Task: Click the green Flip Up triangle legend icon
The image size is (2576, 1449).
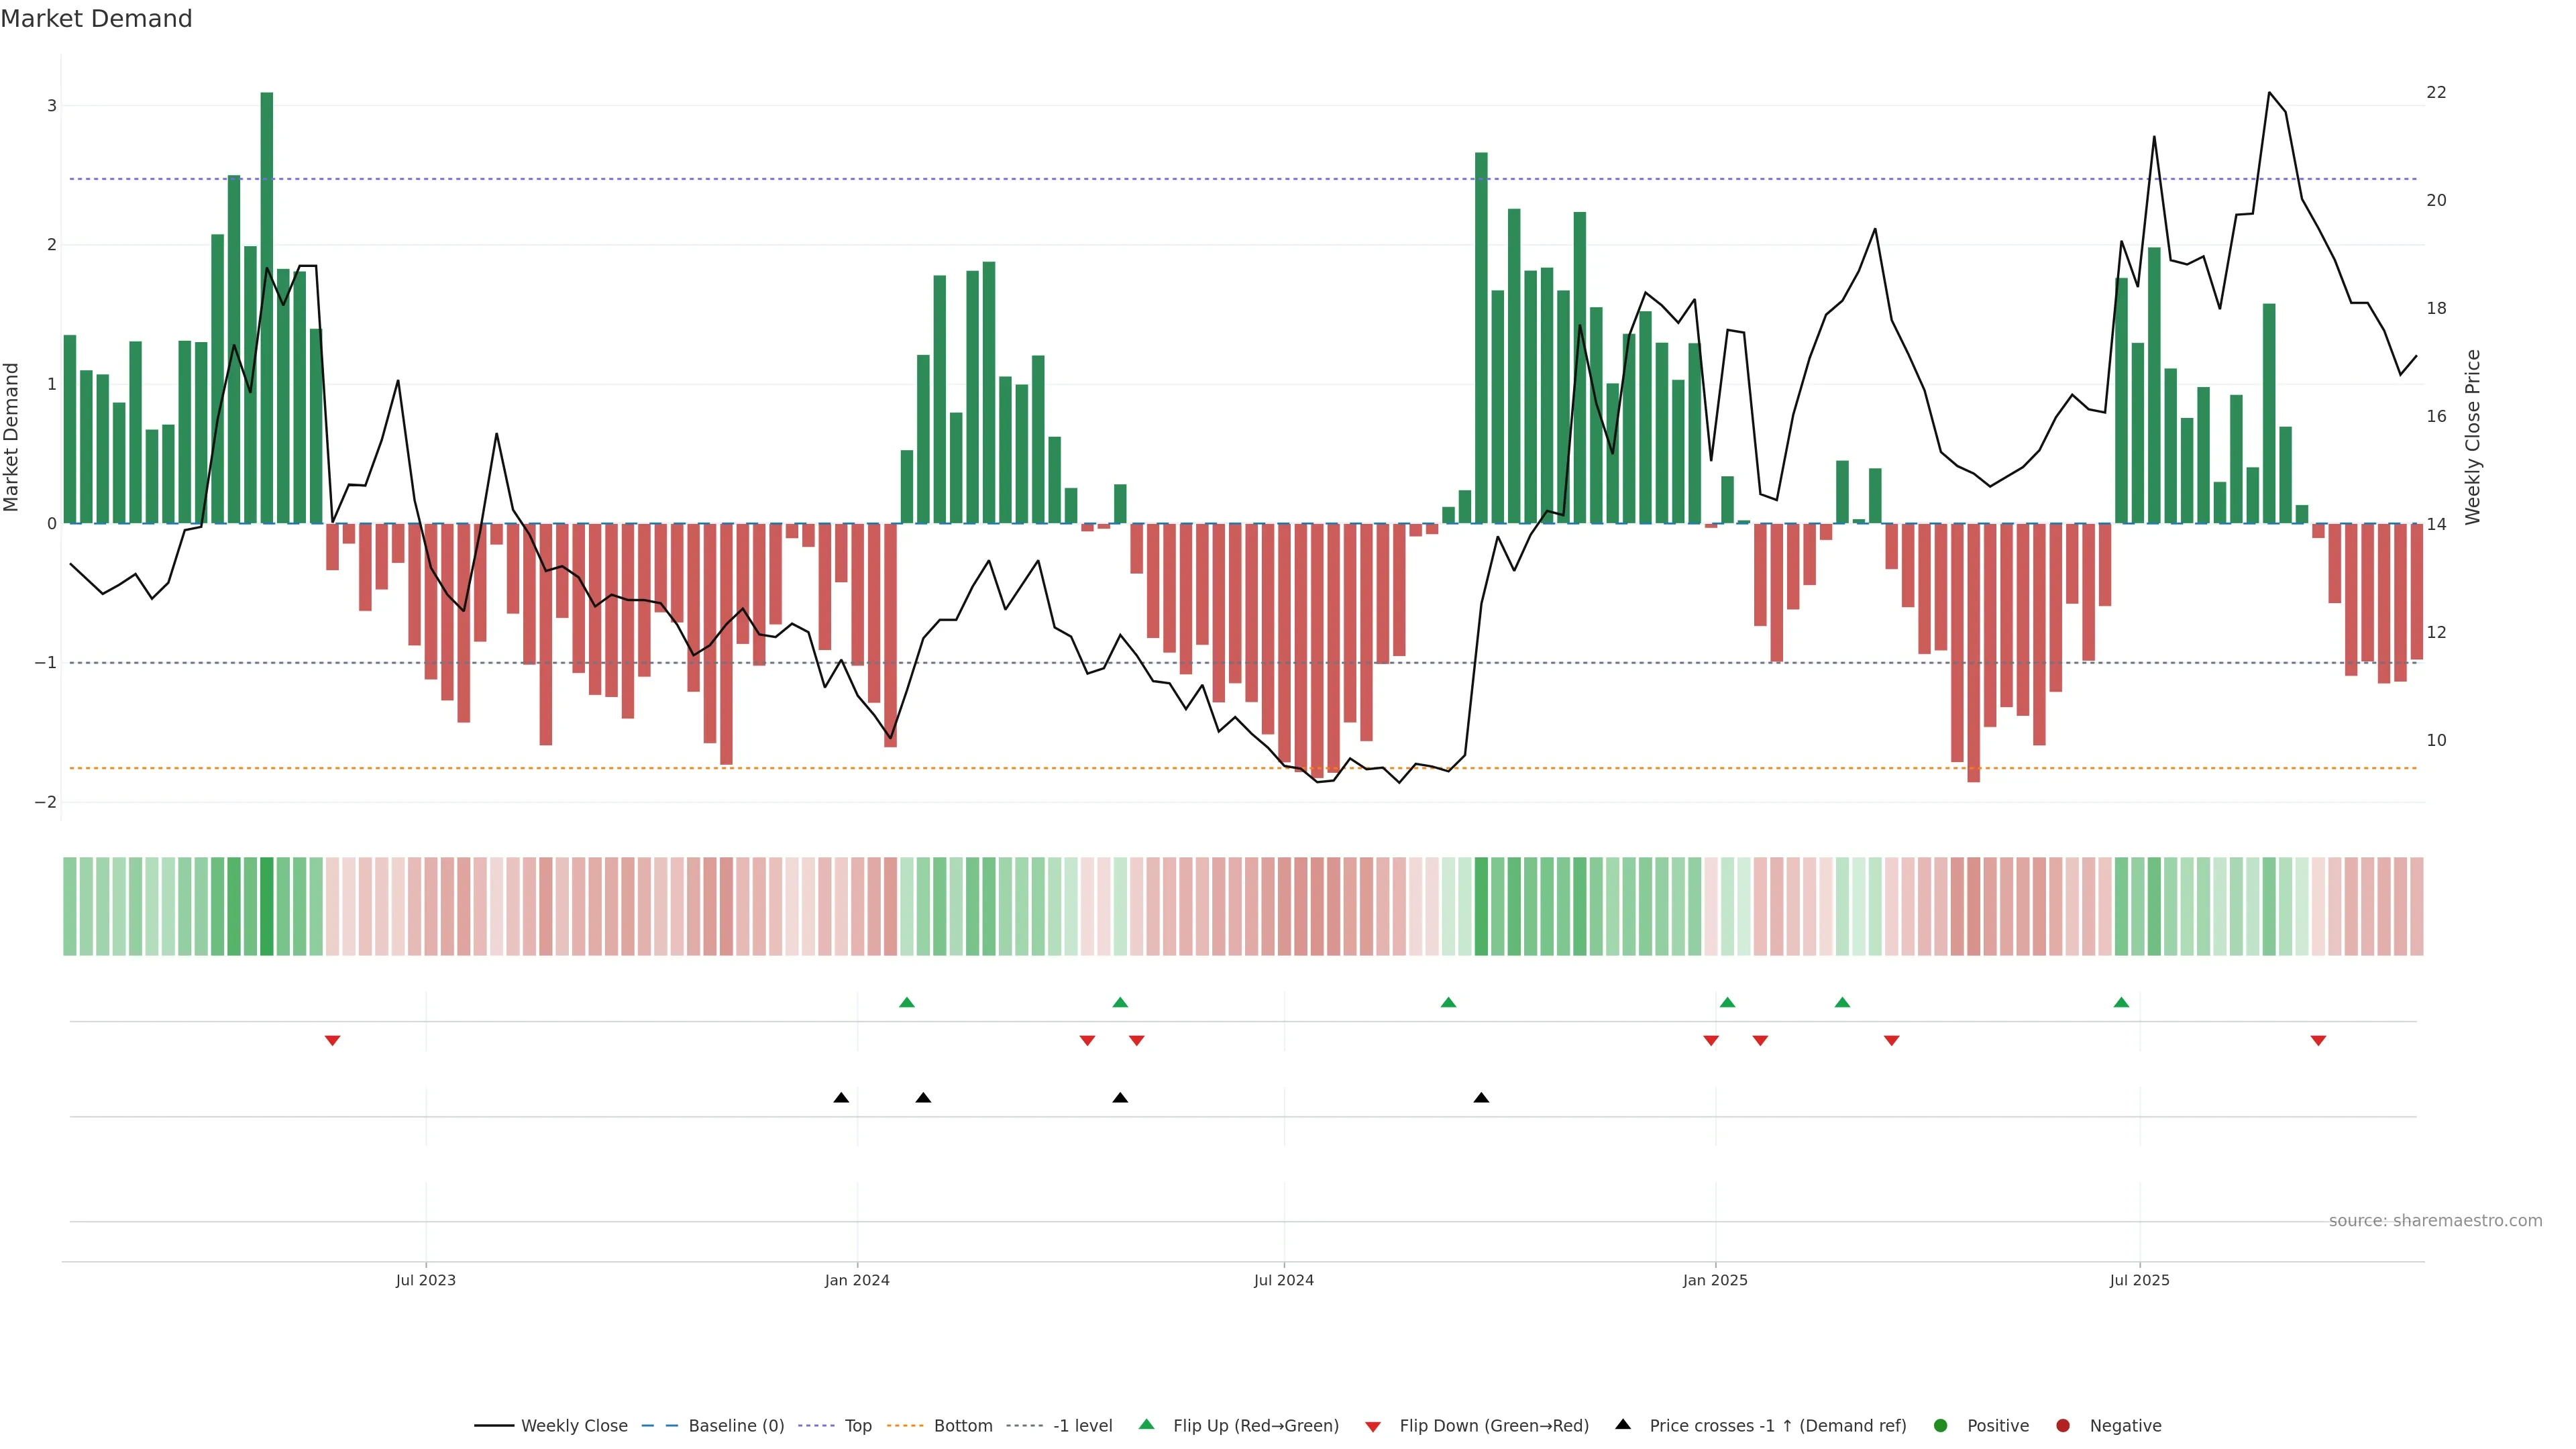Action: tap(1146, 1424)
